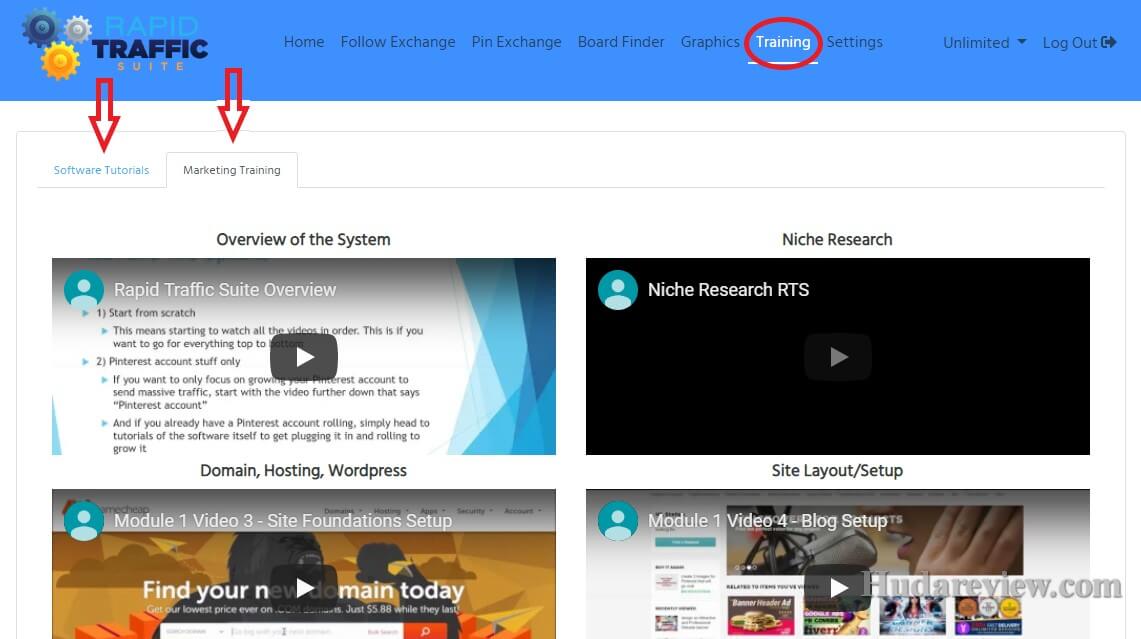Open the Module 1 Video 4 title link
1141x639 pixels.
click(768, 520)
